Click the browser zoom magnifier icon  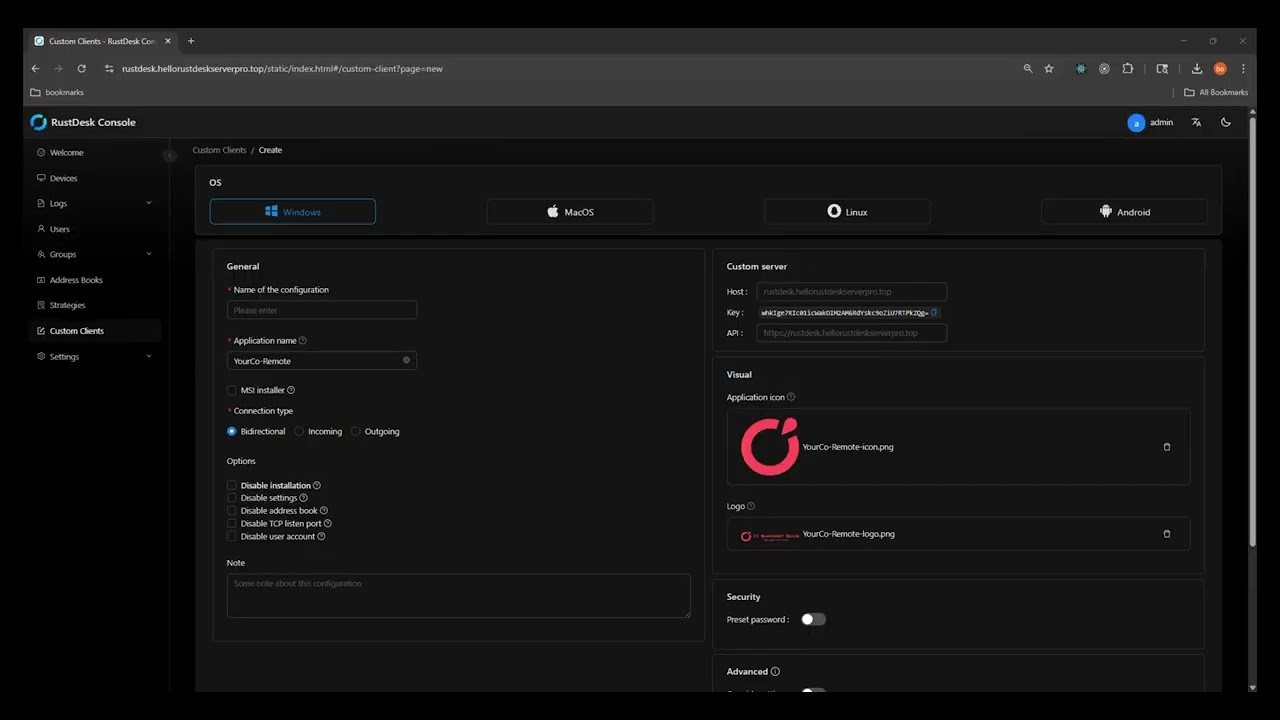1028,69
